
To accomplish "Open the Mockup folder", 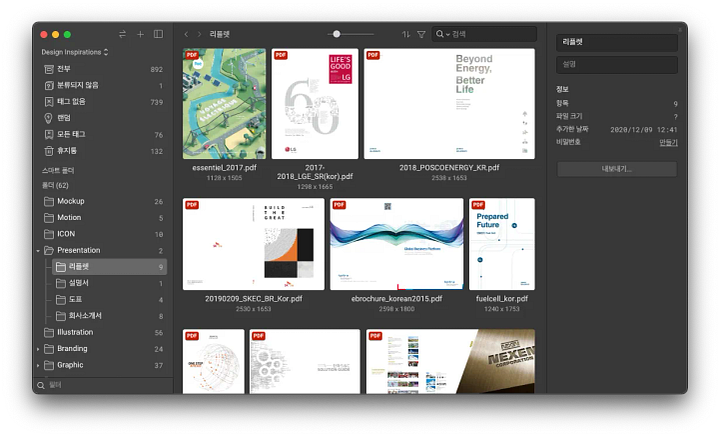I will tap(103, 201).
